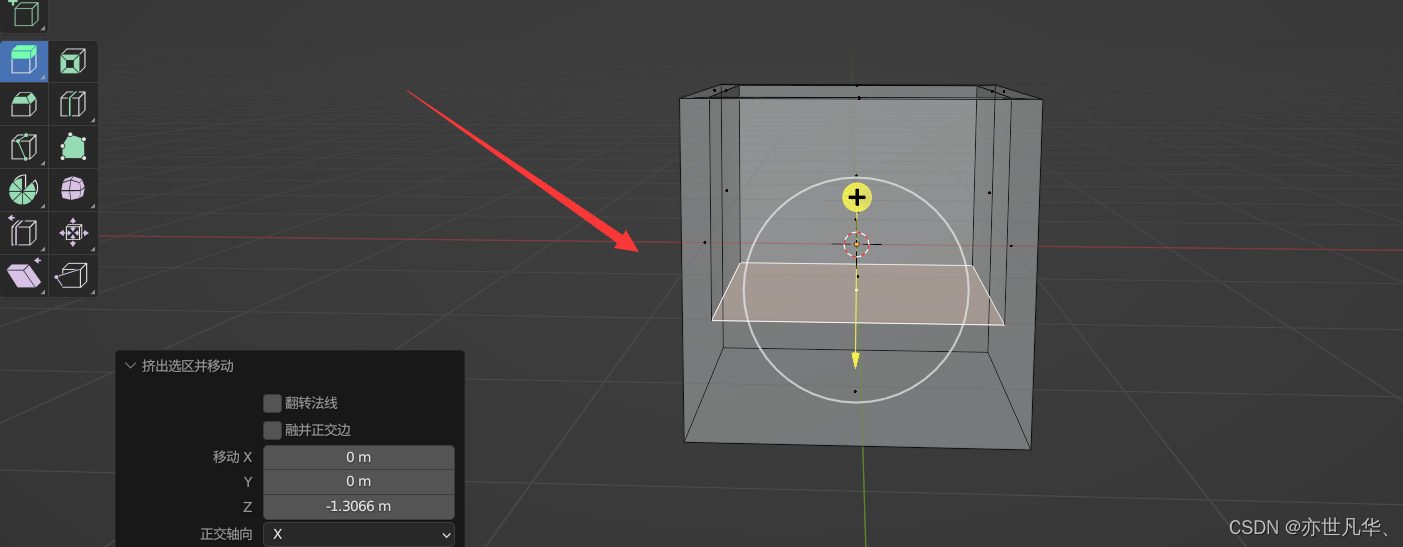Viewport: 1403px width, 547px height.
Task: Click the Y move value field
Action: (359, 482)
